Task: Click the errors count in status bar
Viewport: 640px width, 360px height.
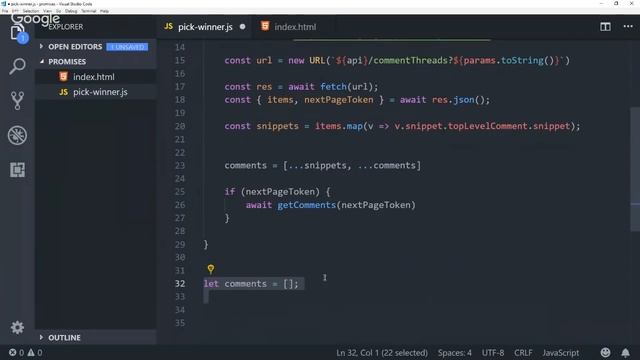Action: pos(17,353)
